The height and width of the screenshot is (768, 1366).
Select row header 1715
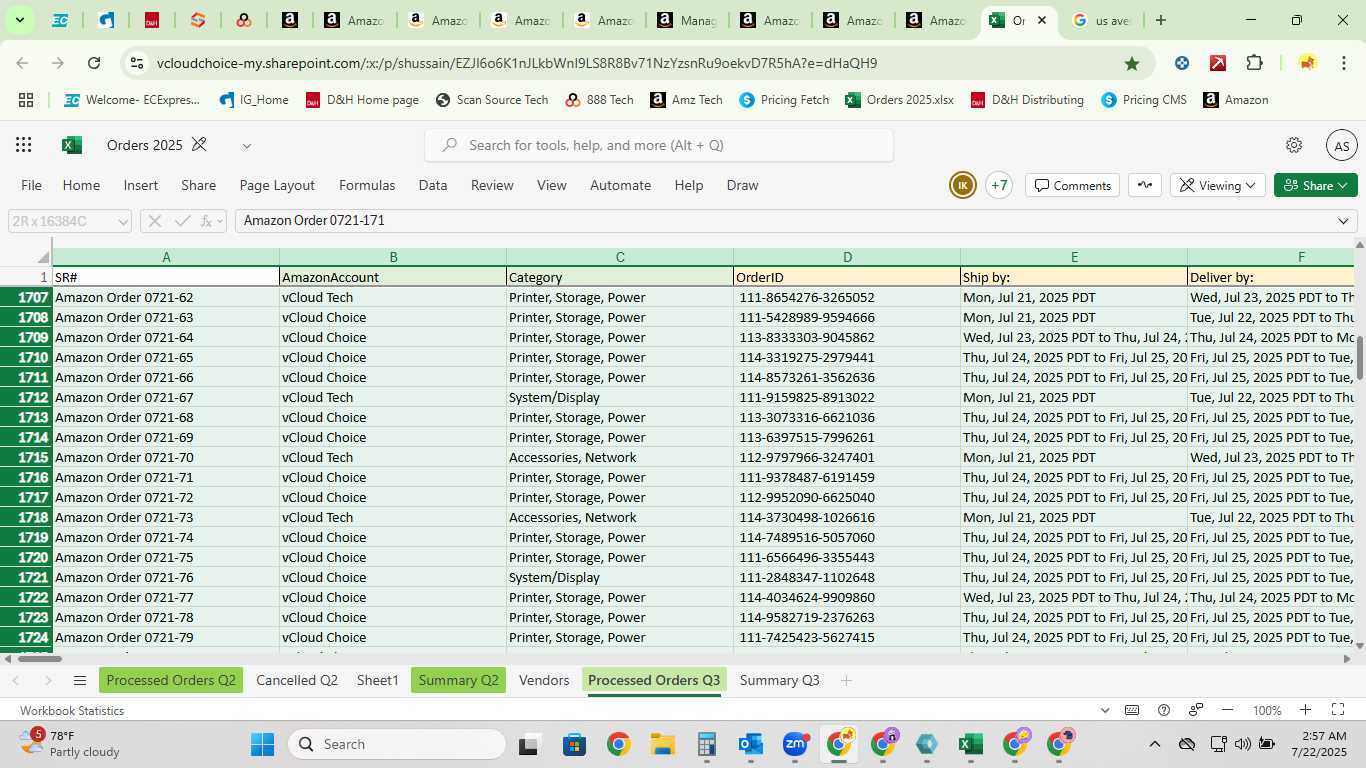tap(26, 457)
